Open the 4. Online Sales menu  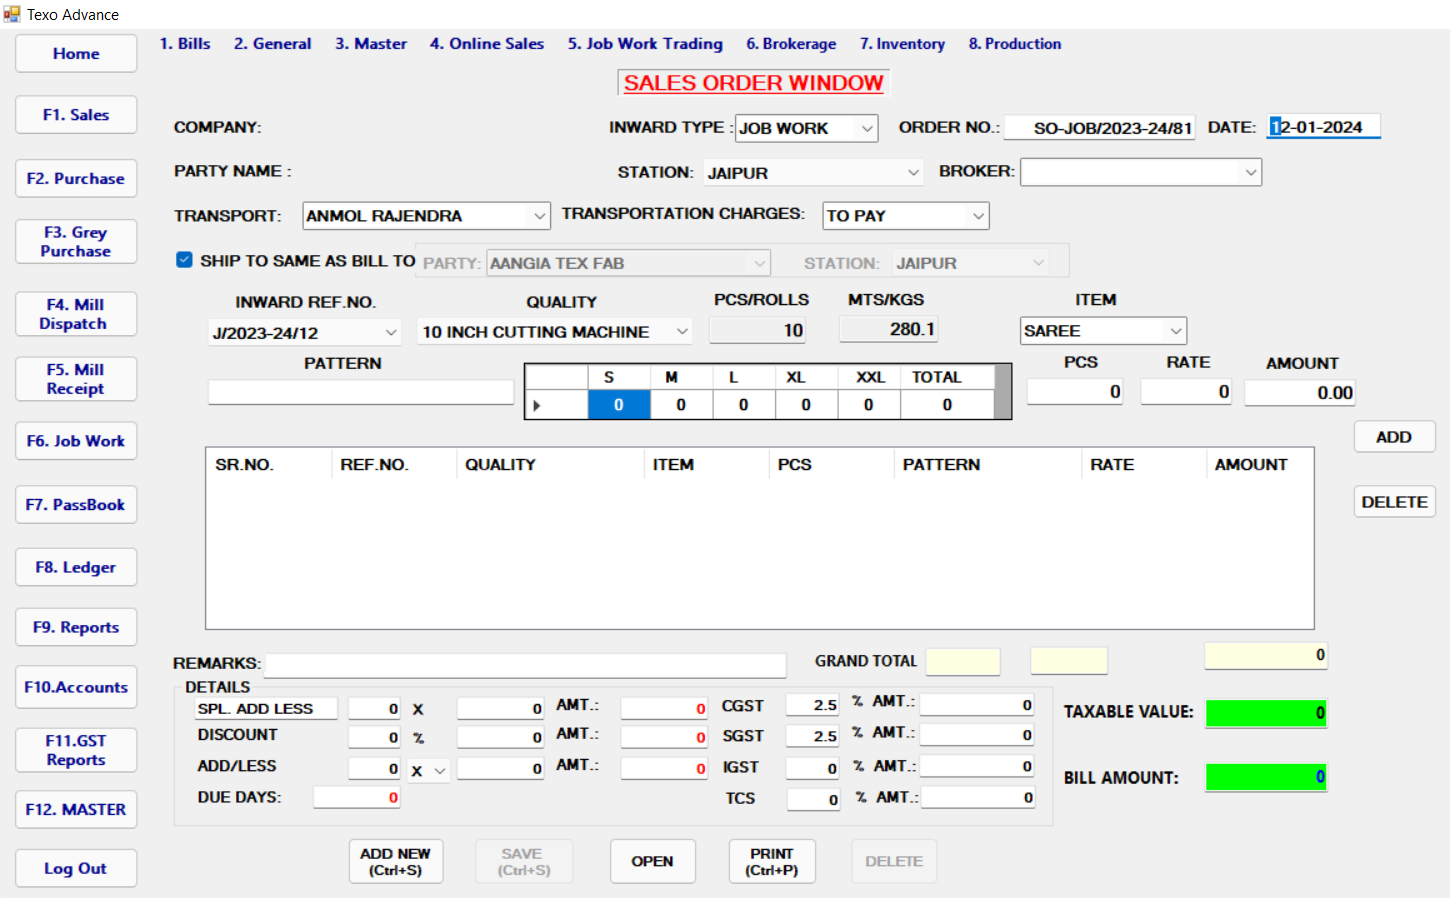pos(487,44)
